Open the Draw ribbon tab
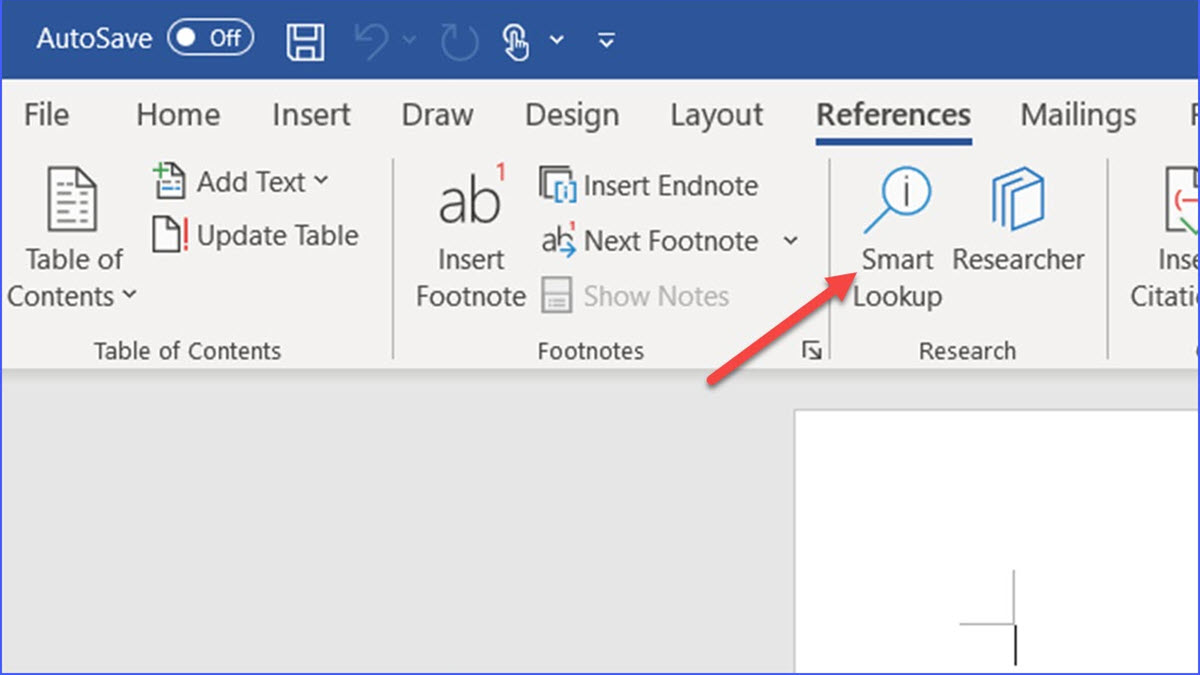This screenshot has height=675, width=1200. point(437,115)
